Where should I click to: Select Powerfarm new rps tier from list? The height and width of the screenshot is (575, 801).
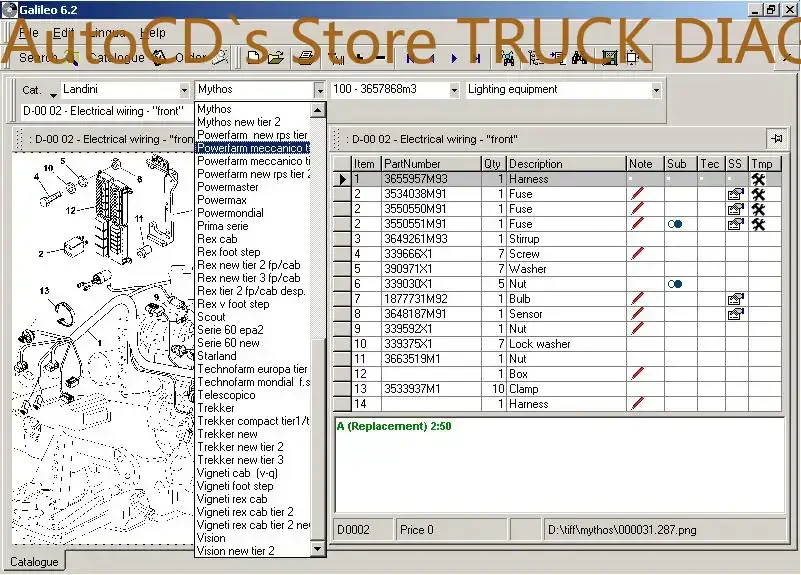pos(252,135)
